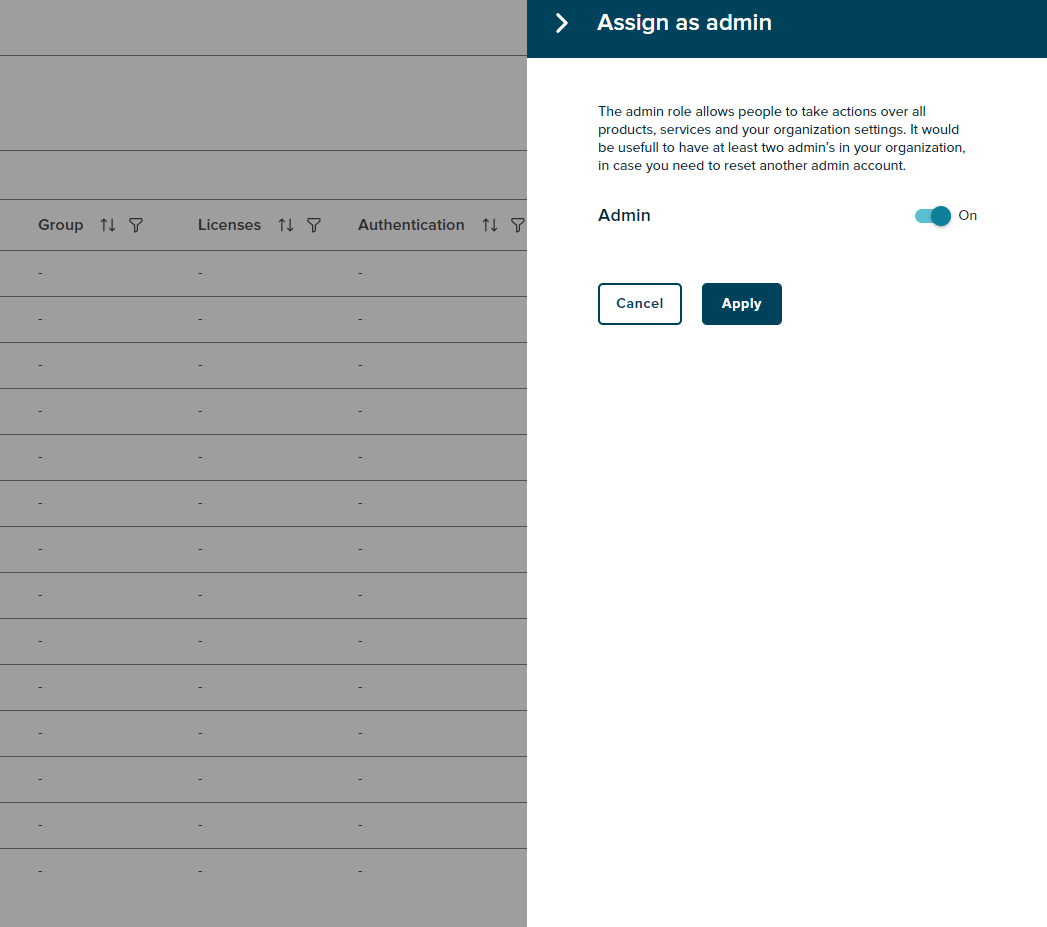Click the Assign as admin title
Viewport: 1047px width, 927px height.
(x=684, y=23)
